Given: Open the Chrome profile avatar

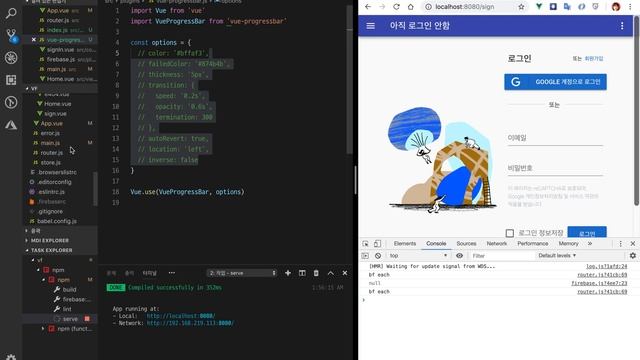Looking at the screenshot, I should point(616,7).
